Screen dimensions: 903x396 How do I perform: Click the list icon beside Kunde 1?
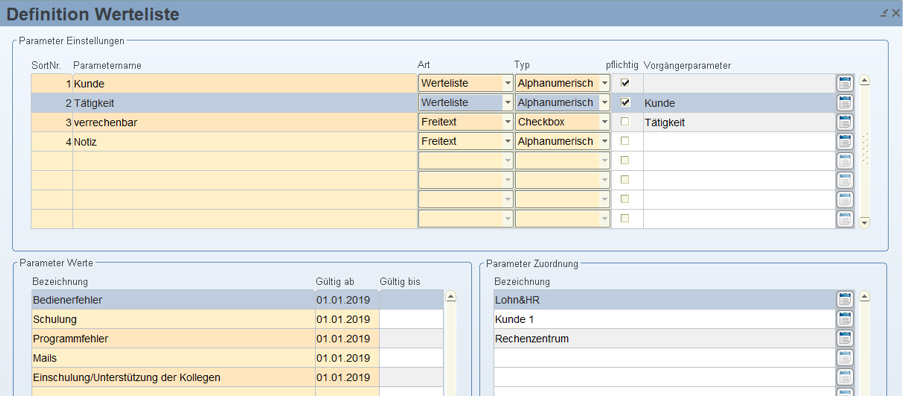coord(845,319)
